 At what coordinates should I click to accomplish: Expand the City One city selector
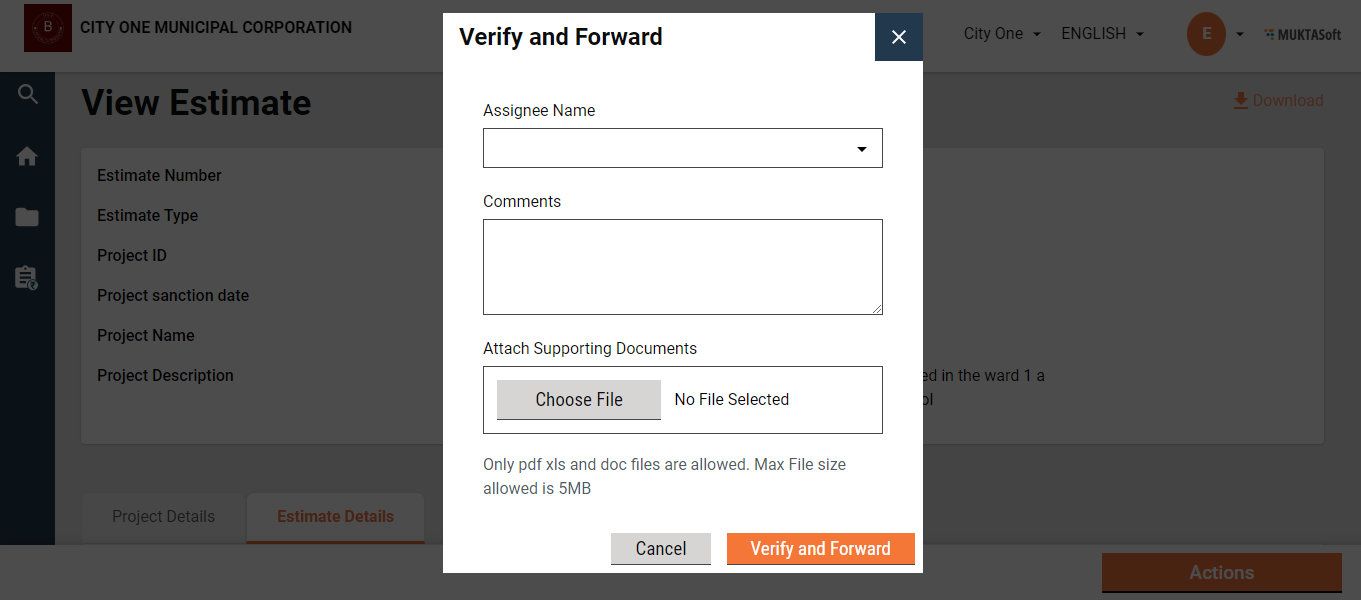[x=1002, y=34]
